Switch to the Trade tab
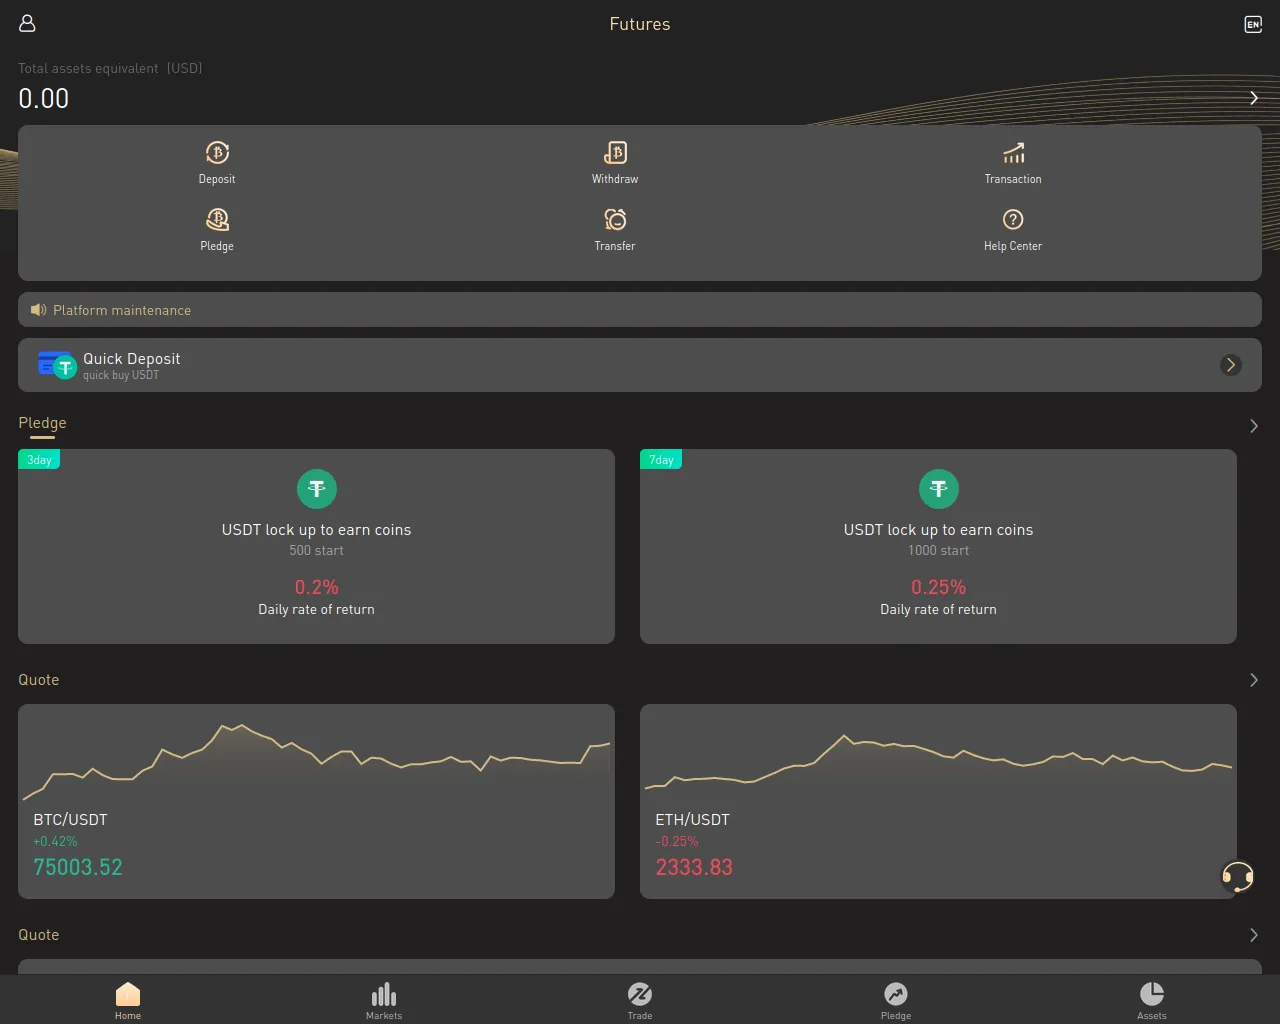Viewport: 1280px width, 1024px height. pos(640,999)
